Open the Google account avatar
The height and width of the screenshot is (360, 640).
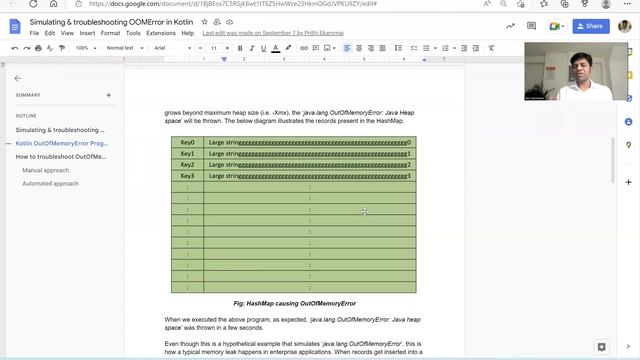(624, 26)
